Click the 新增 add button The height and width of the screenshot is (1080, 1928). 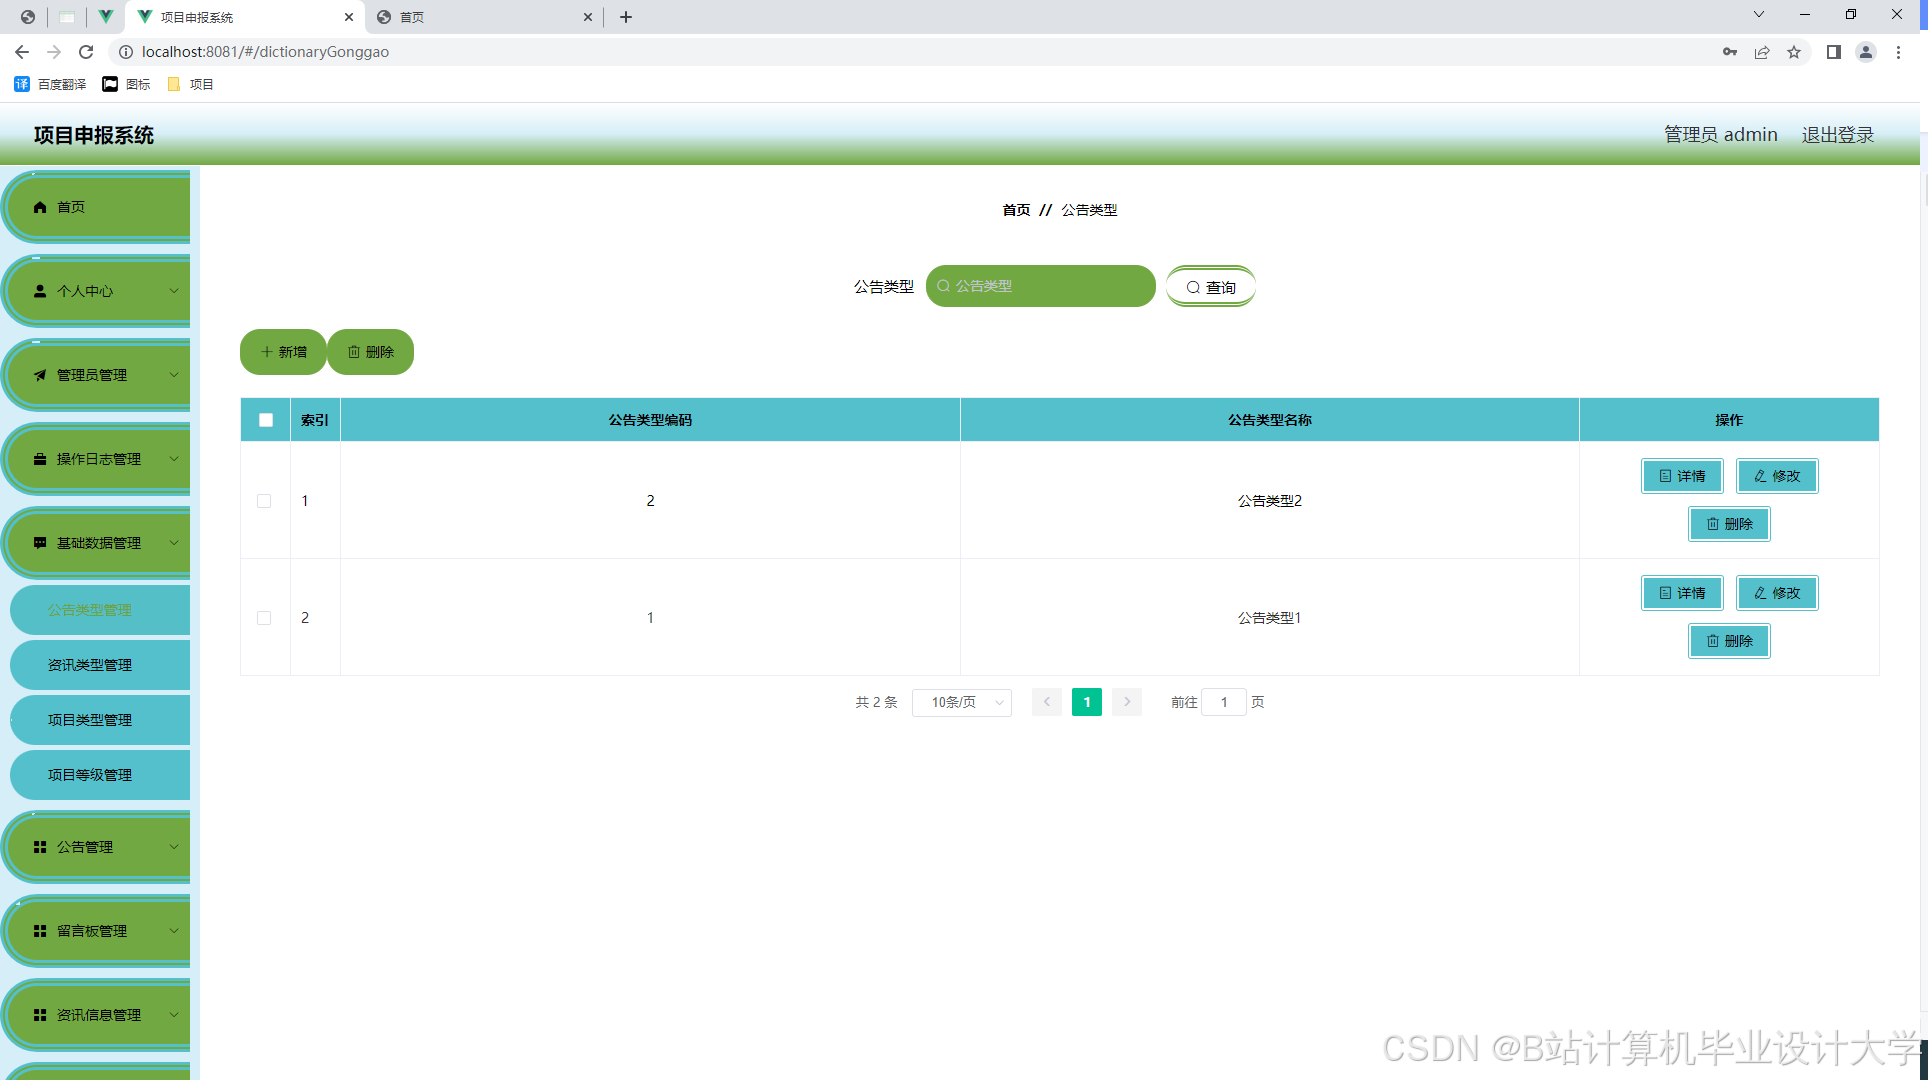pyautogui.click(x=283, y=352)
